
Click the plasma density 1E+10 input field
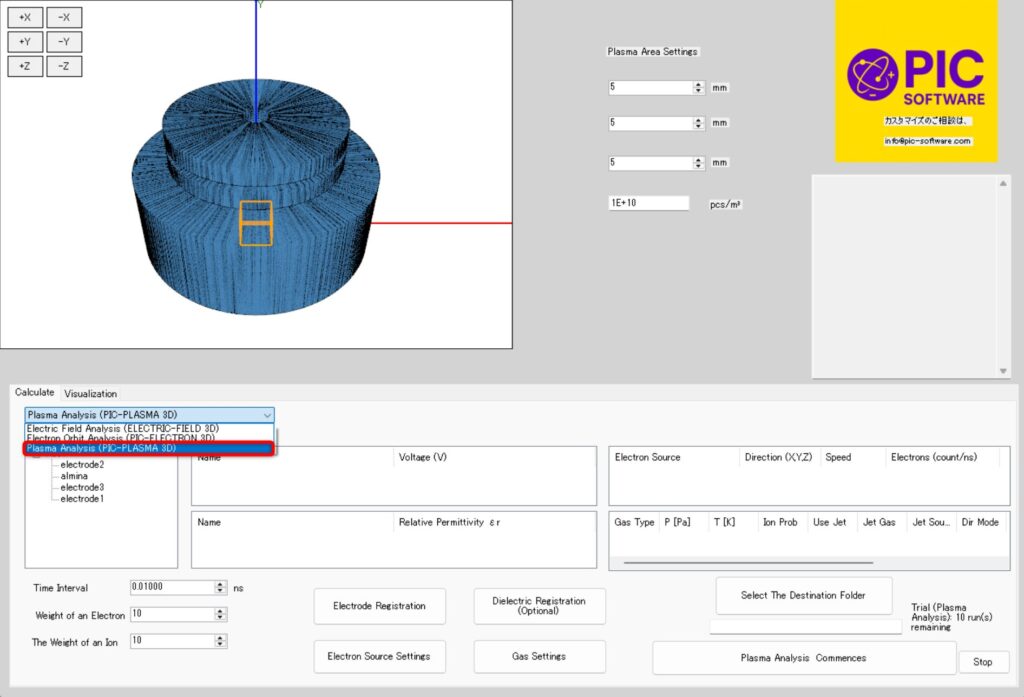coord(648,203)
